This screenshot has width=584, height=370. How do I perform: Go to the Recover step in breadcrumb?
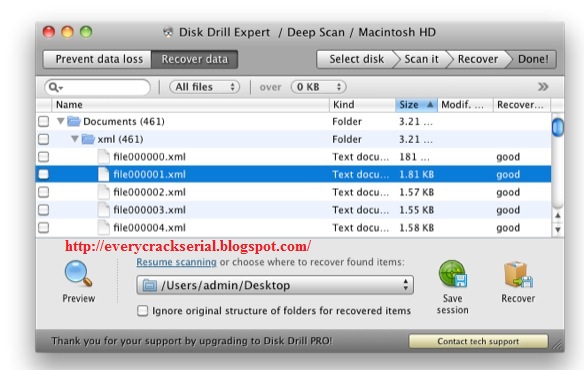pyautogui.click(x=477, y=59)
